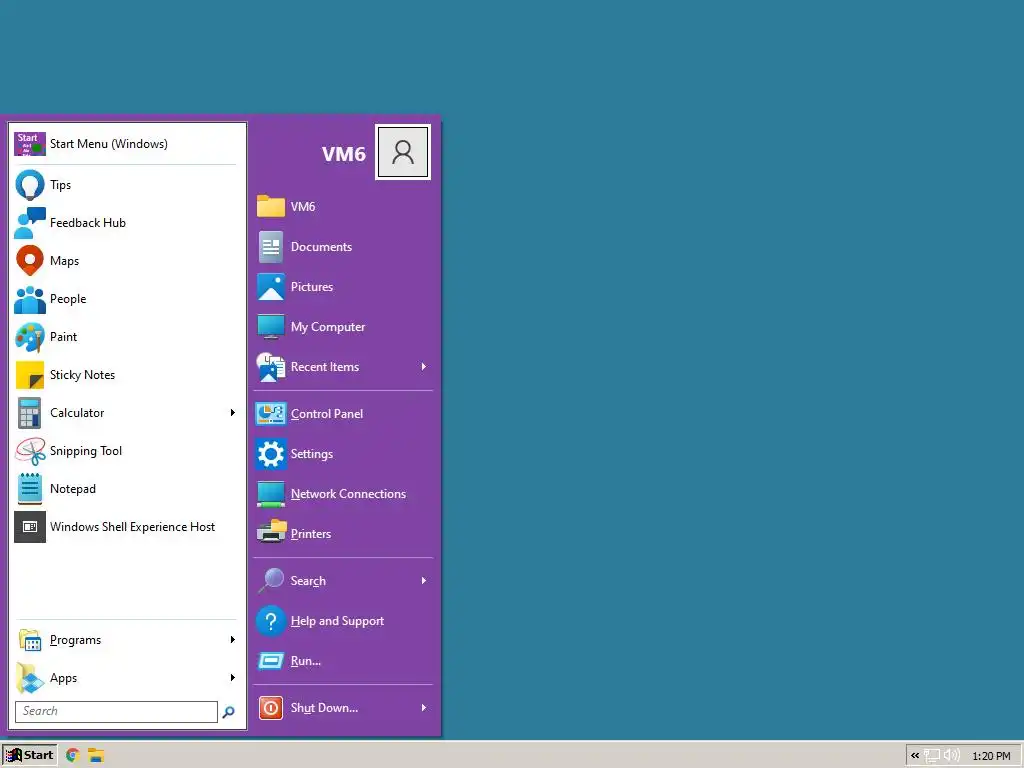Show hidden tray icons chevron
Image resolution: width=1024 pixels, height=768 pixels.
tap(915, 756)
